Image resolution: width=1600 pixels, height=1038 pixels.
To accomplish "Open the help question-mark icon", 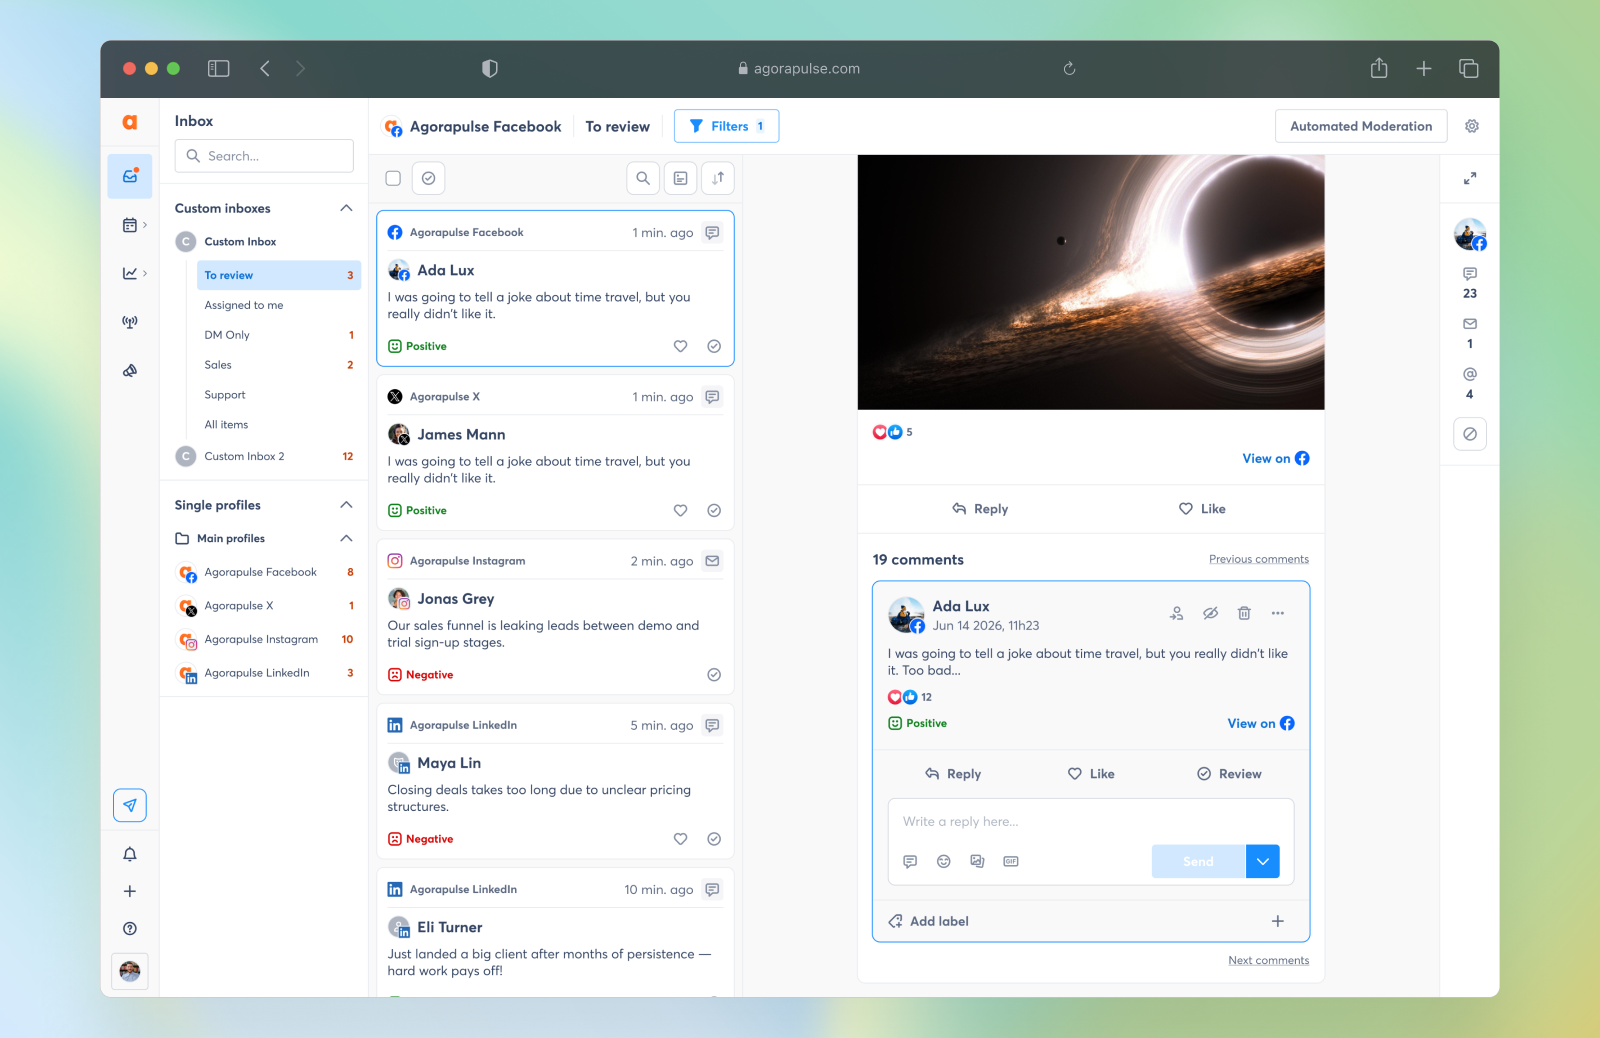I will point(130,928).
